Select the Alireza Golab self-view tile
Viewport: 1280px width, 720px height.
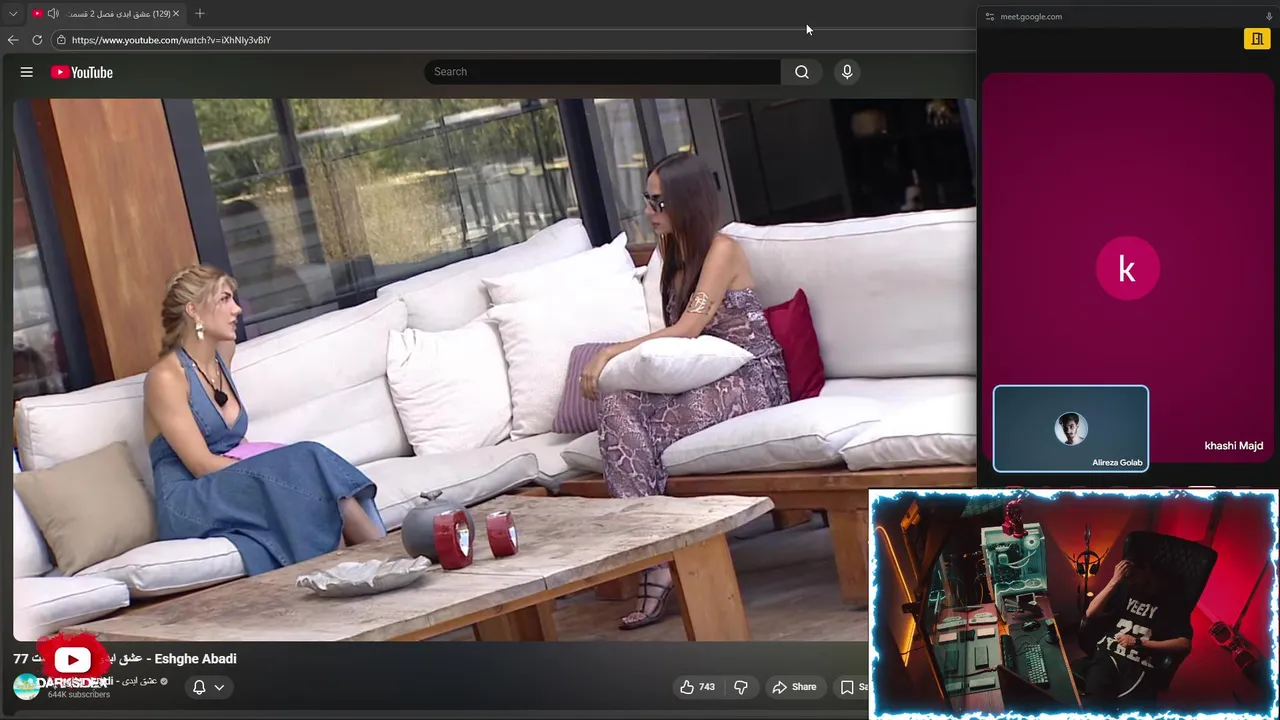[1071, 428]
